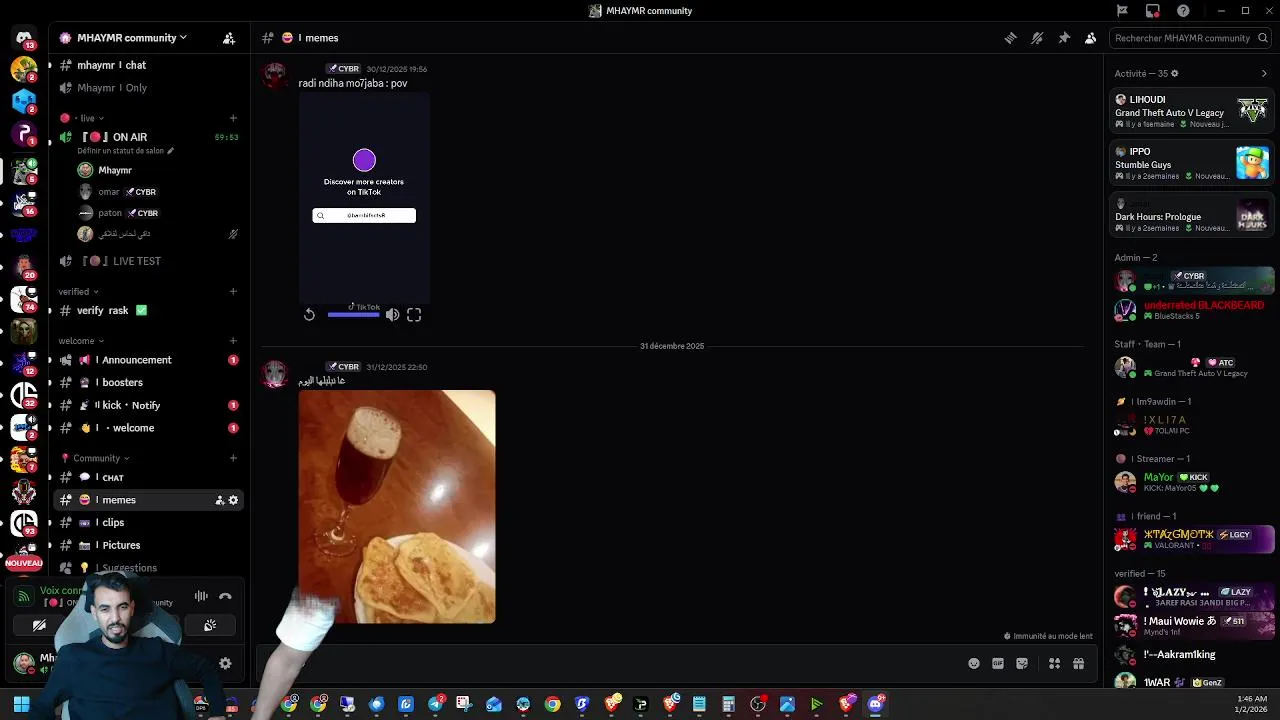Open user settings gear icon
The width and height of the screenshot is (1280, 720).
(x=225, y=663)
